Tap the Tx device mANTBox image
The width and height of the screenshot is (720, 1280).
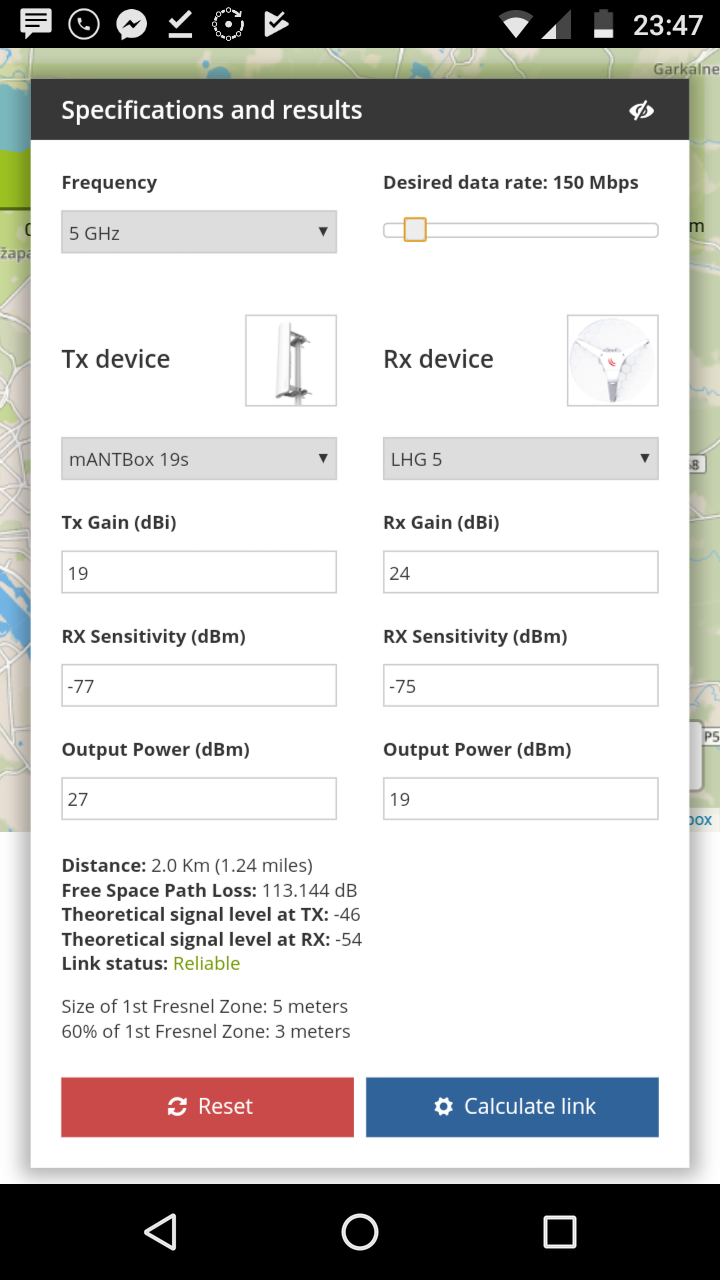coord(291,360)
